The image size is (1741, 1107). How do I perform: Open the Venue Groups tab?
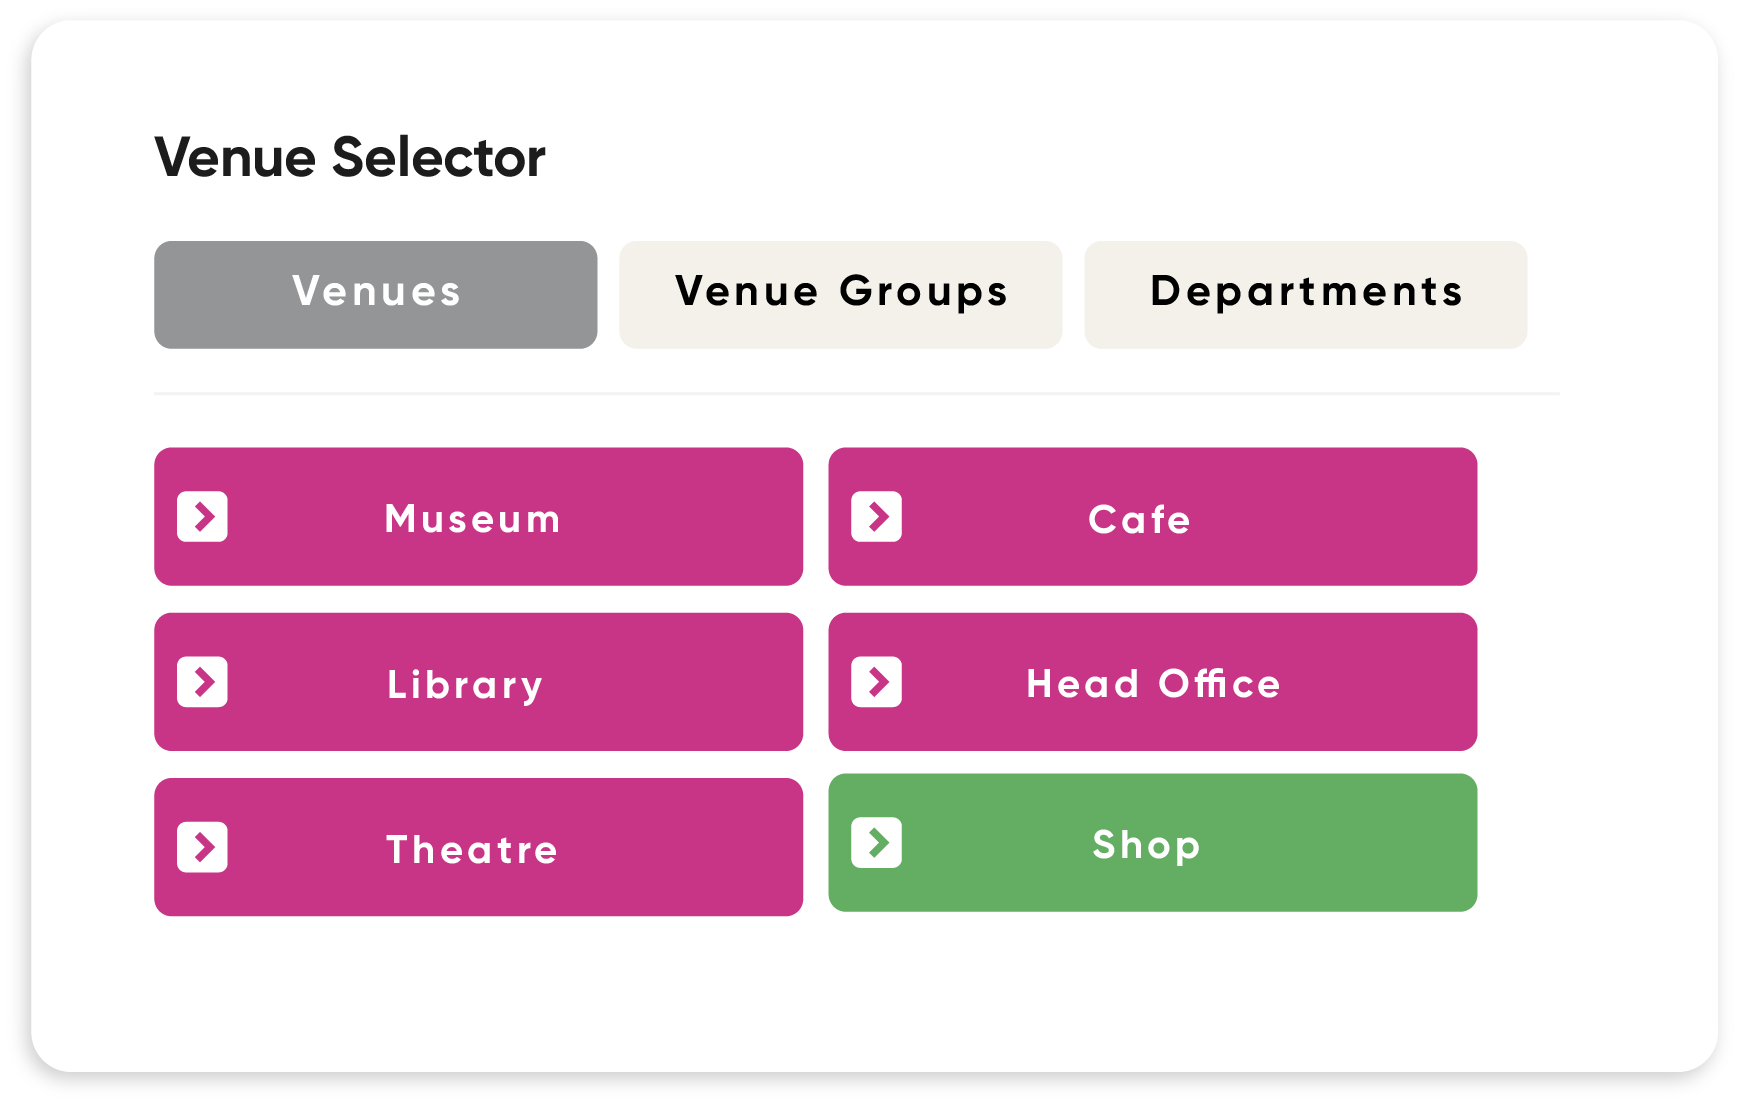840,294
